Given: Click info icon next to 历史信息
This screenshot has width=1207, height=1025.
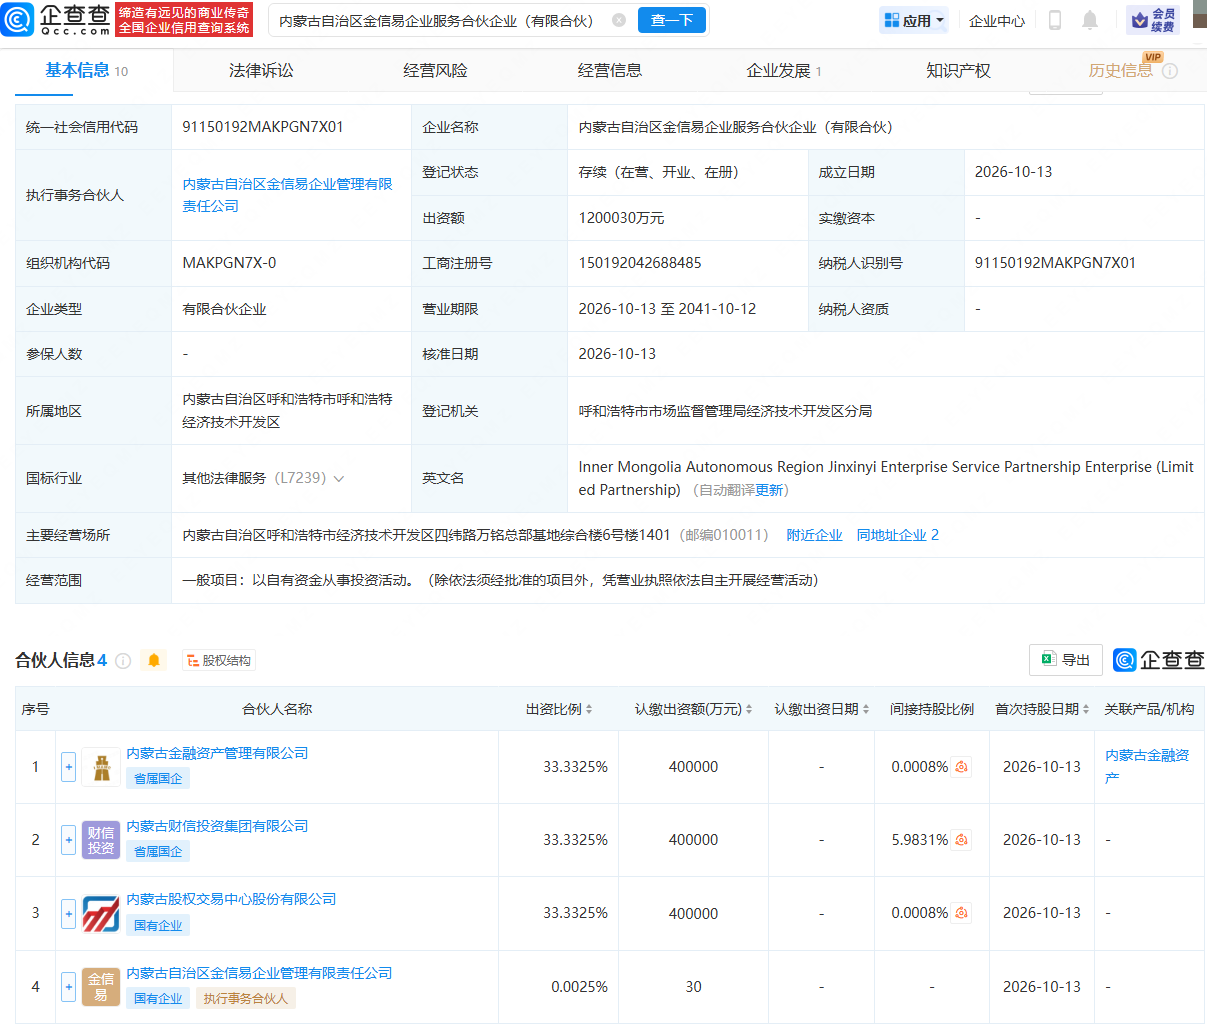Looking at the screenshot, I should coord(1170,71).
